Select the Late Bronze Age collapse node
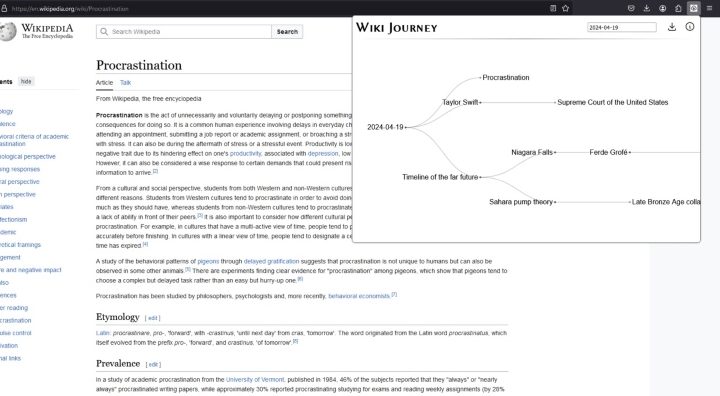This screenshot has width=720, height=396. tap(666, 202)
